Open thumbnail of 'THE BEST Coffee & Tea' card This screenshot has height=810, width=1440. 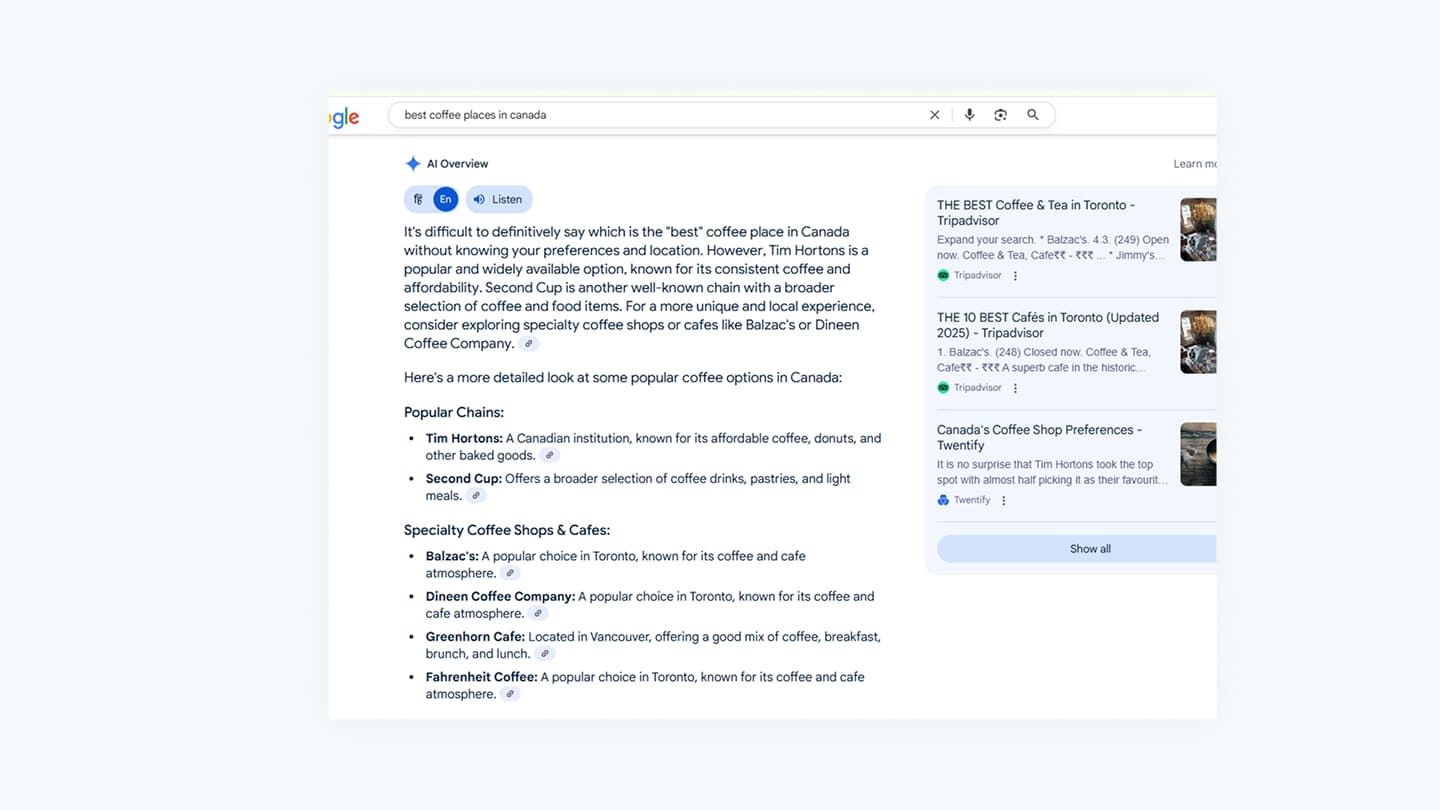1198,229
